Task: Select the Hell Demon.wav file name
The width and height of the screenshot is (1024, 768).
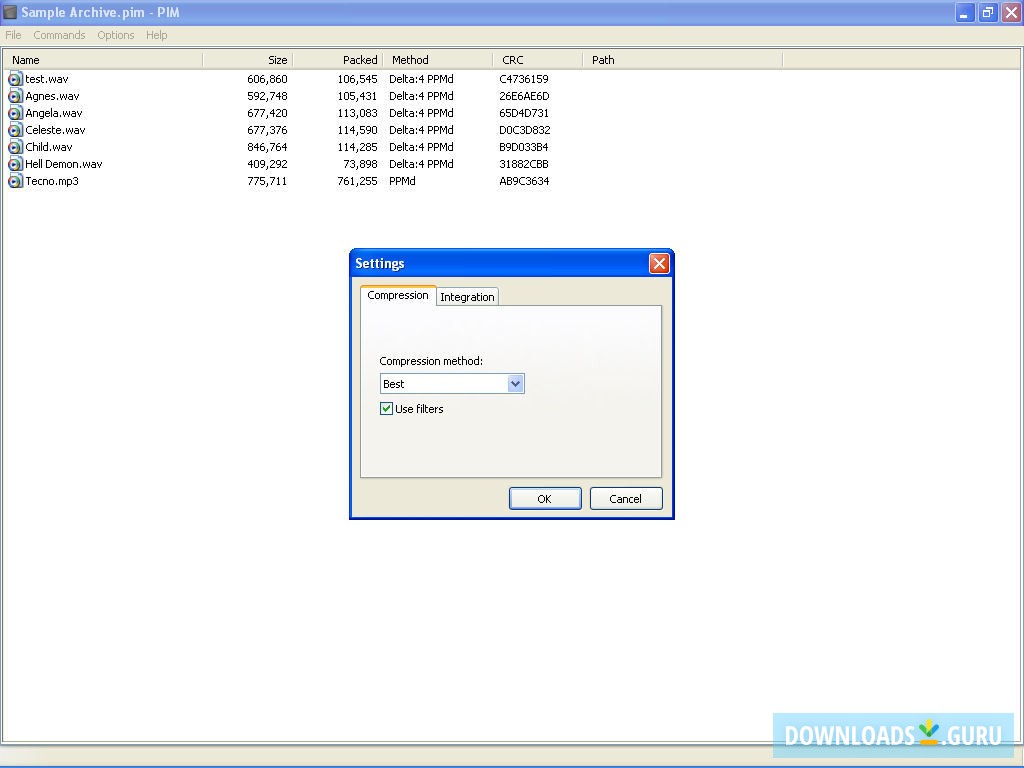Action: coord(64,164)
